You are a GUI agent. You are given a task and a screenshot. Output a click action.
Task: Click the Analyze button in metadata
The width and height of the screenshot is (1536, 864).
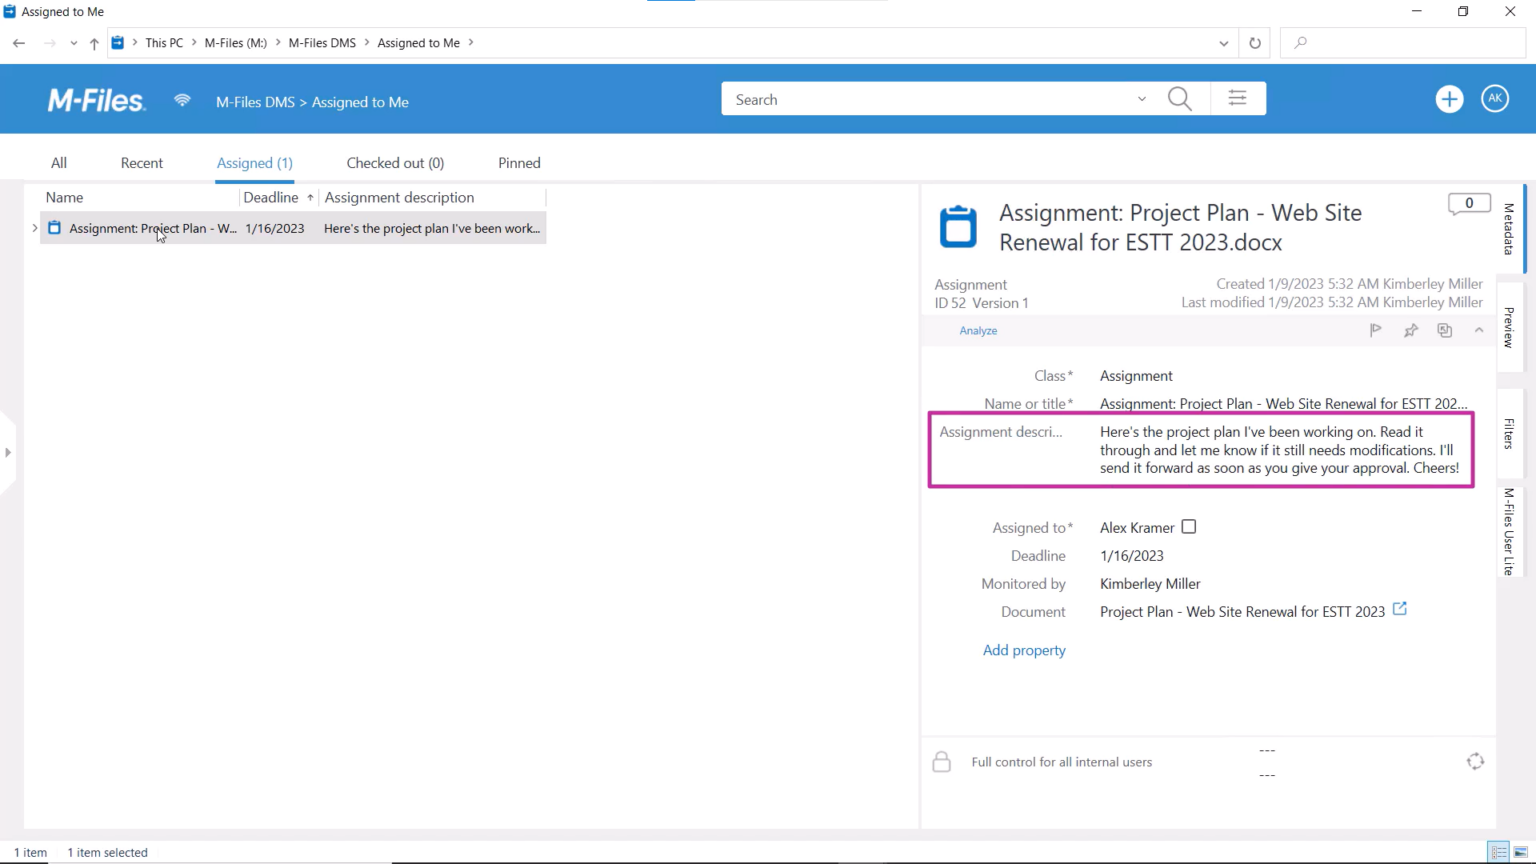[x=978, y=330]
